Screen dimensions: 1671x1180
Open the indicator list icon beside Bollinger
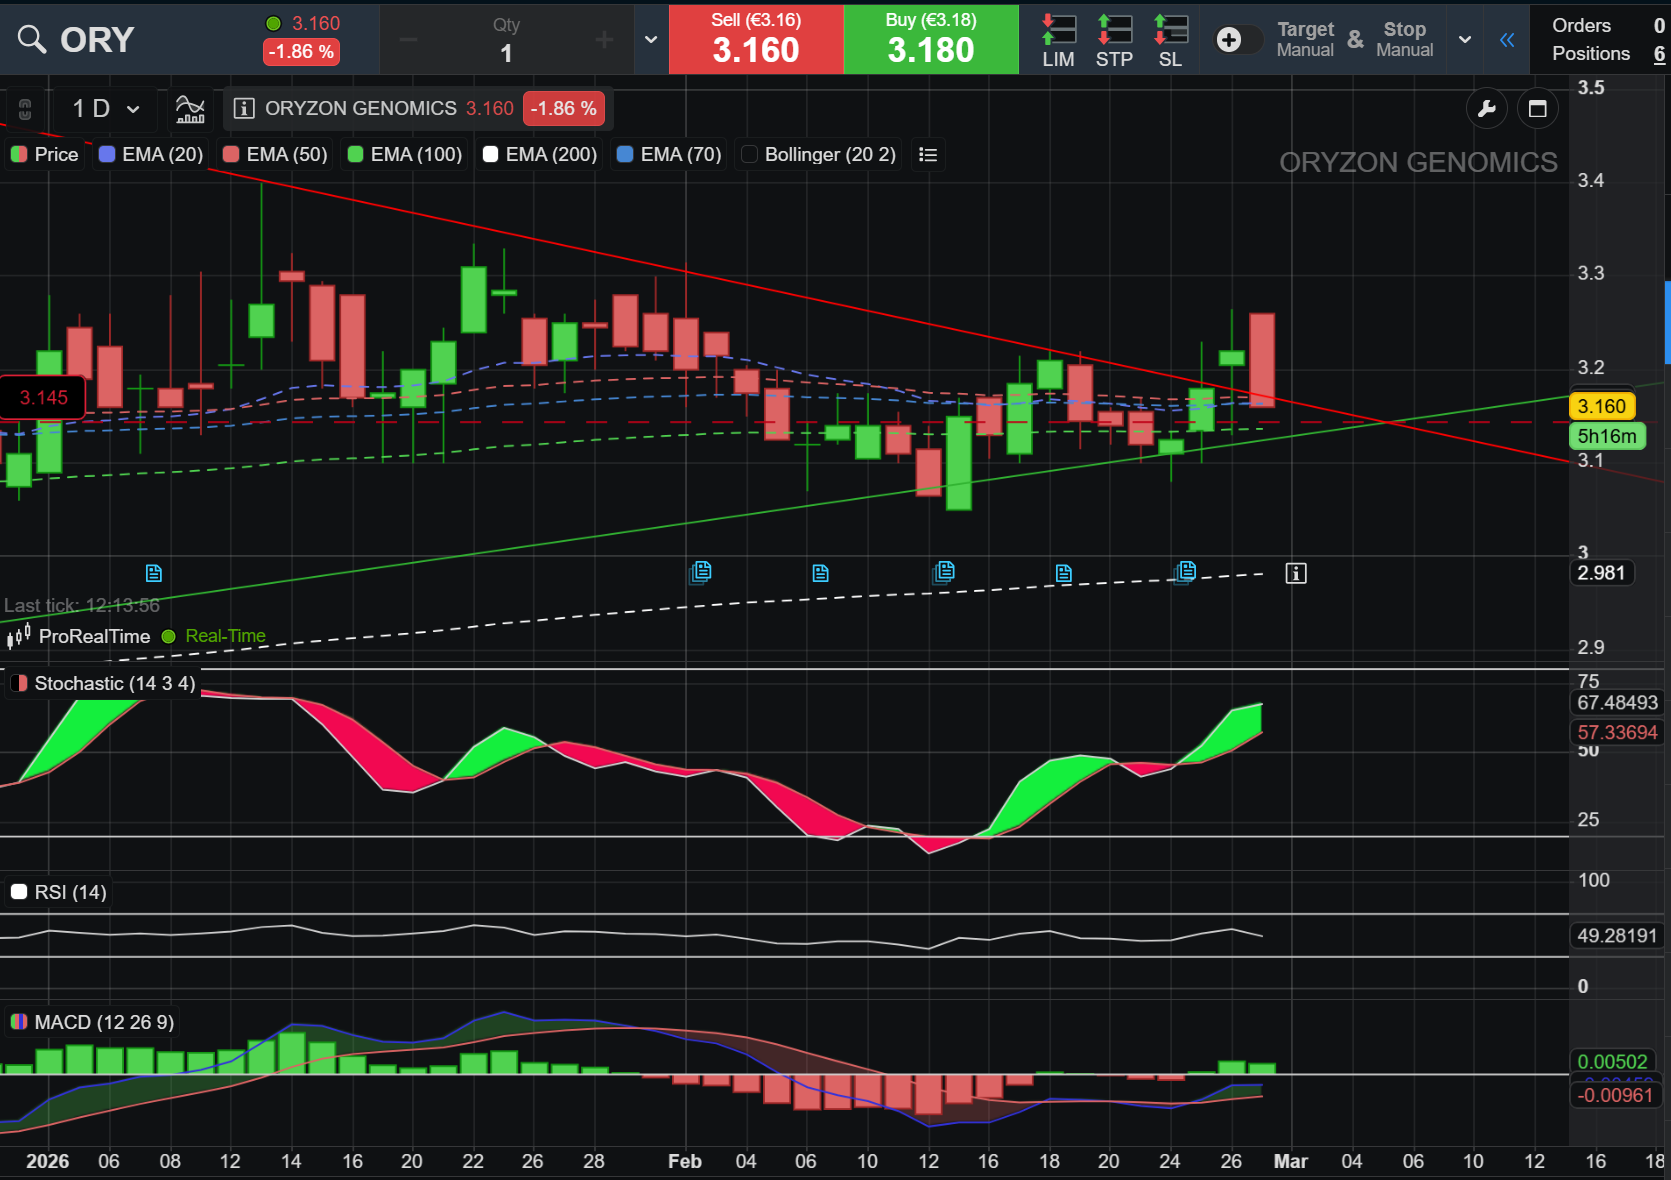click(x=928, y=154)
